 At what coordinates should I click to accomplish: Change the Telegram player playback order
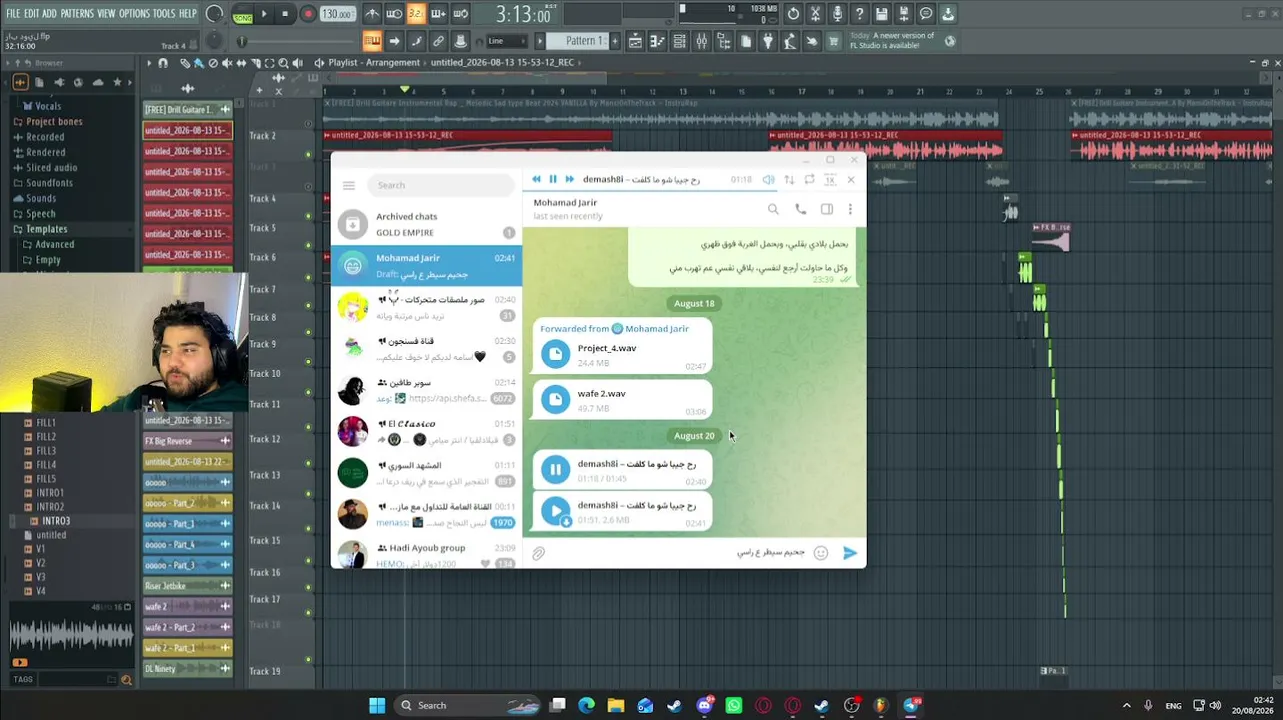point(789,179)
